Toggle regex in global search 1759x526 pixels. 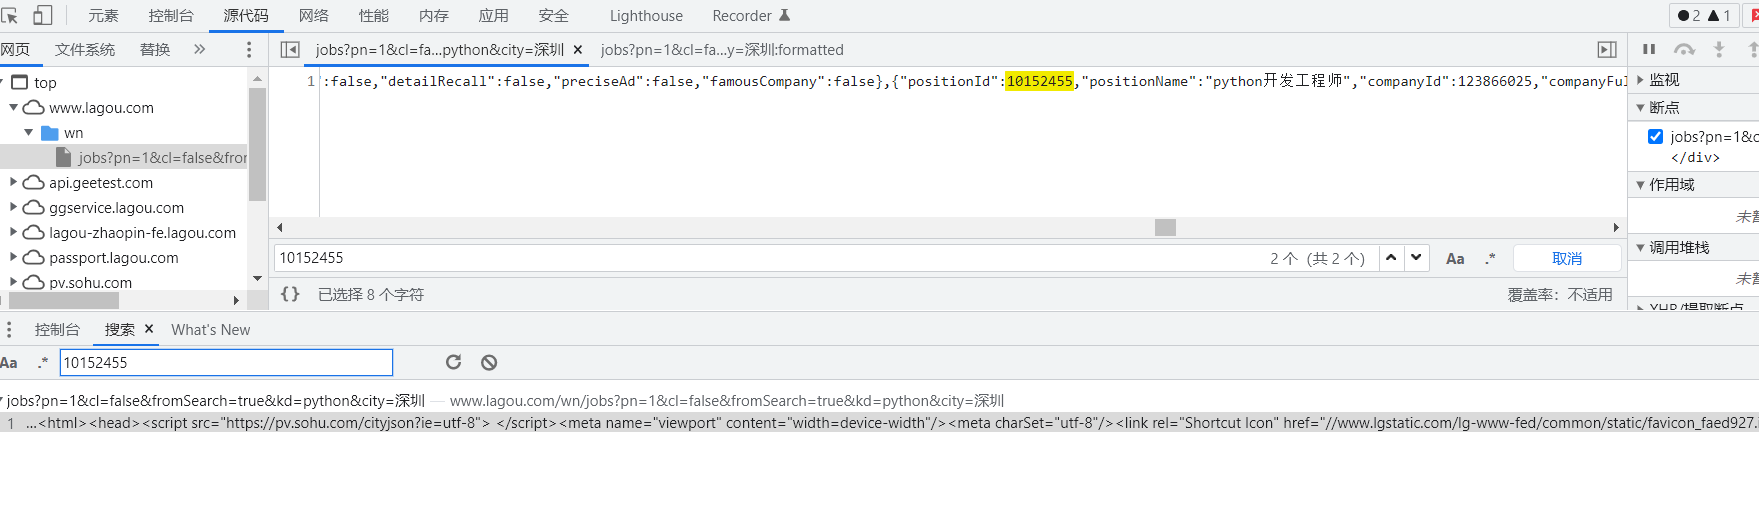pos(43,363)
